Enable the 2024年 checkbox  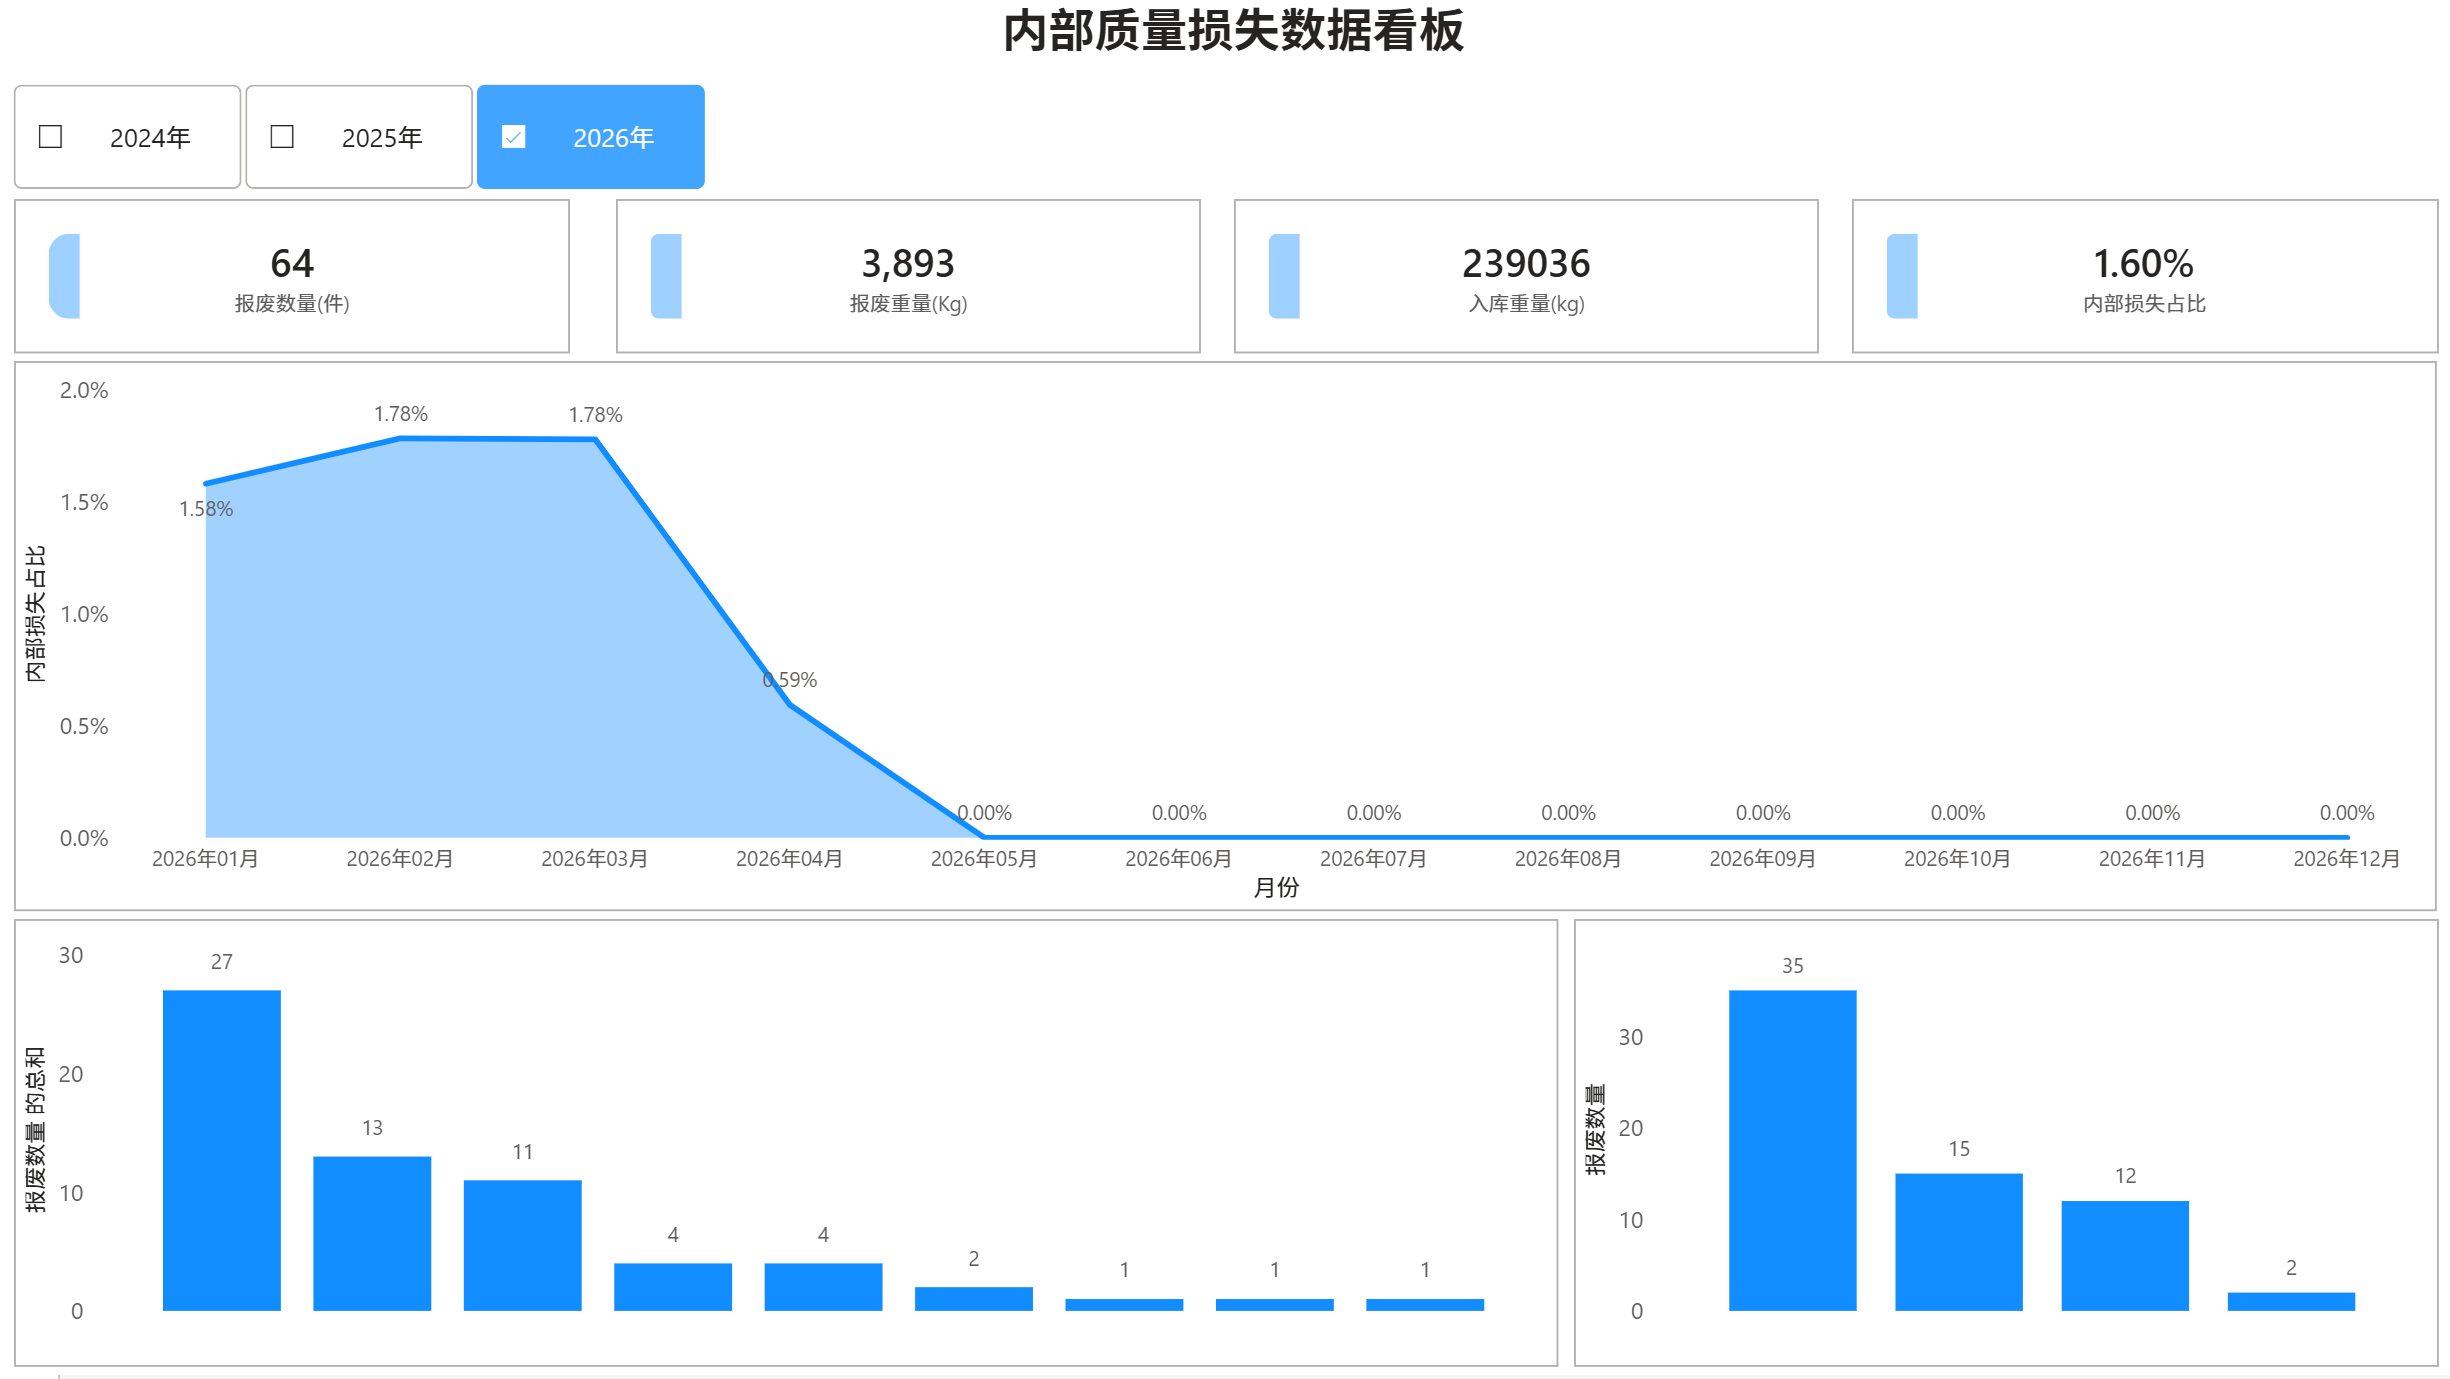click(x=49, y=136)
